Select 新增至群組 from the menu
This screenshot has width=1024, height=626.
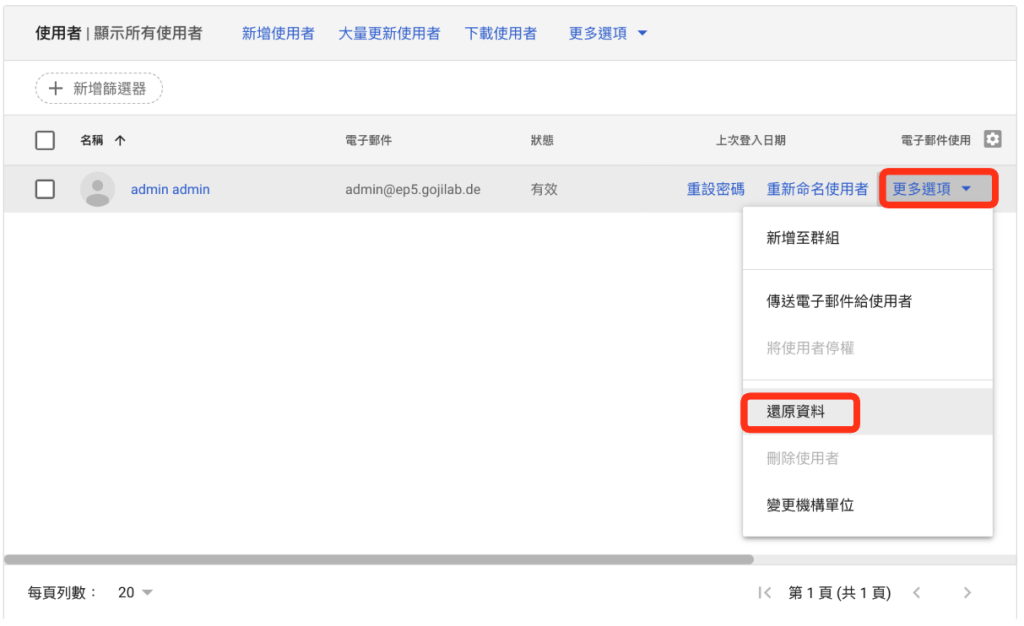point(867,238)
